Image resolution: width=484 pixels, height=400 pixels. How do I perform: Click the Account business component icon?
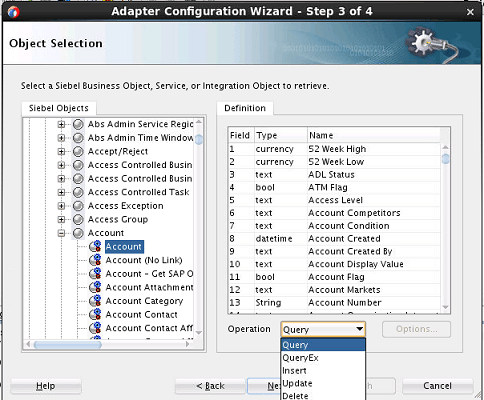coord(95,246)
